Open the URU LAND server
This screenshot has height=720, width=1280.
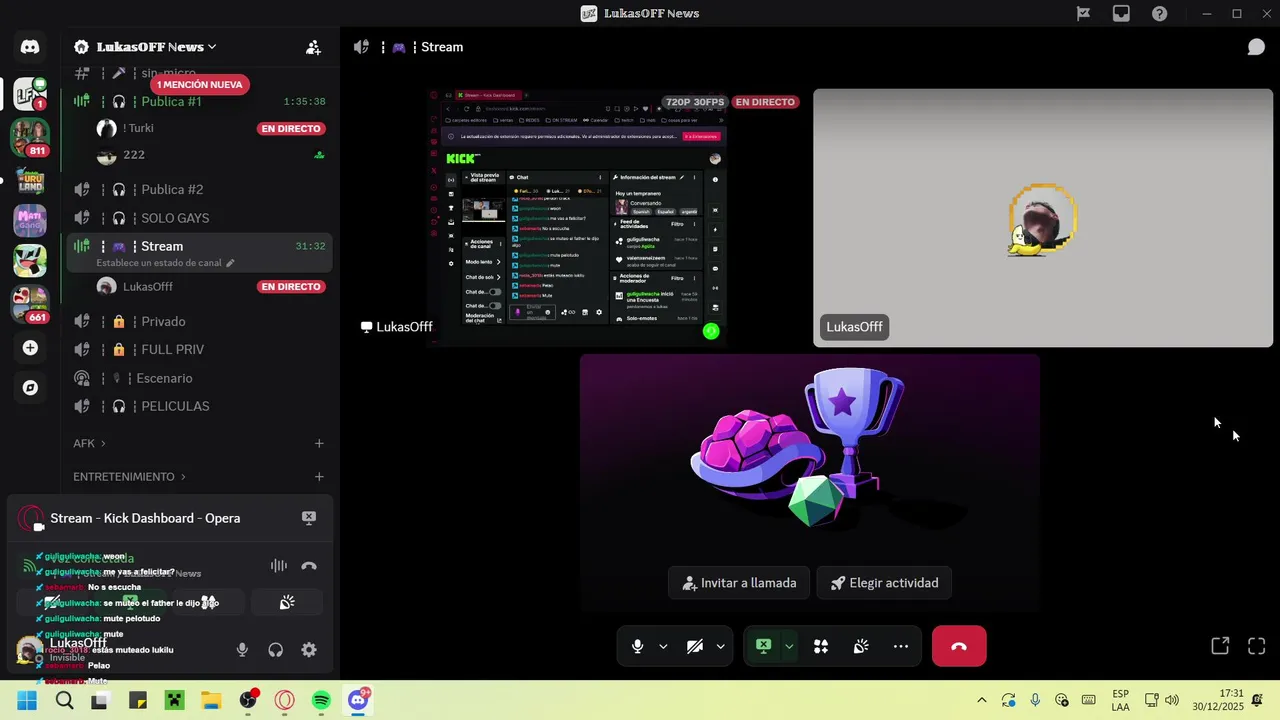(30, 182)
